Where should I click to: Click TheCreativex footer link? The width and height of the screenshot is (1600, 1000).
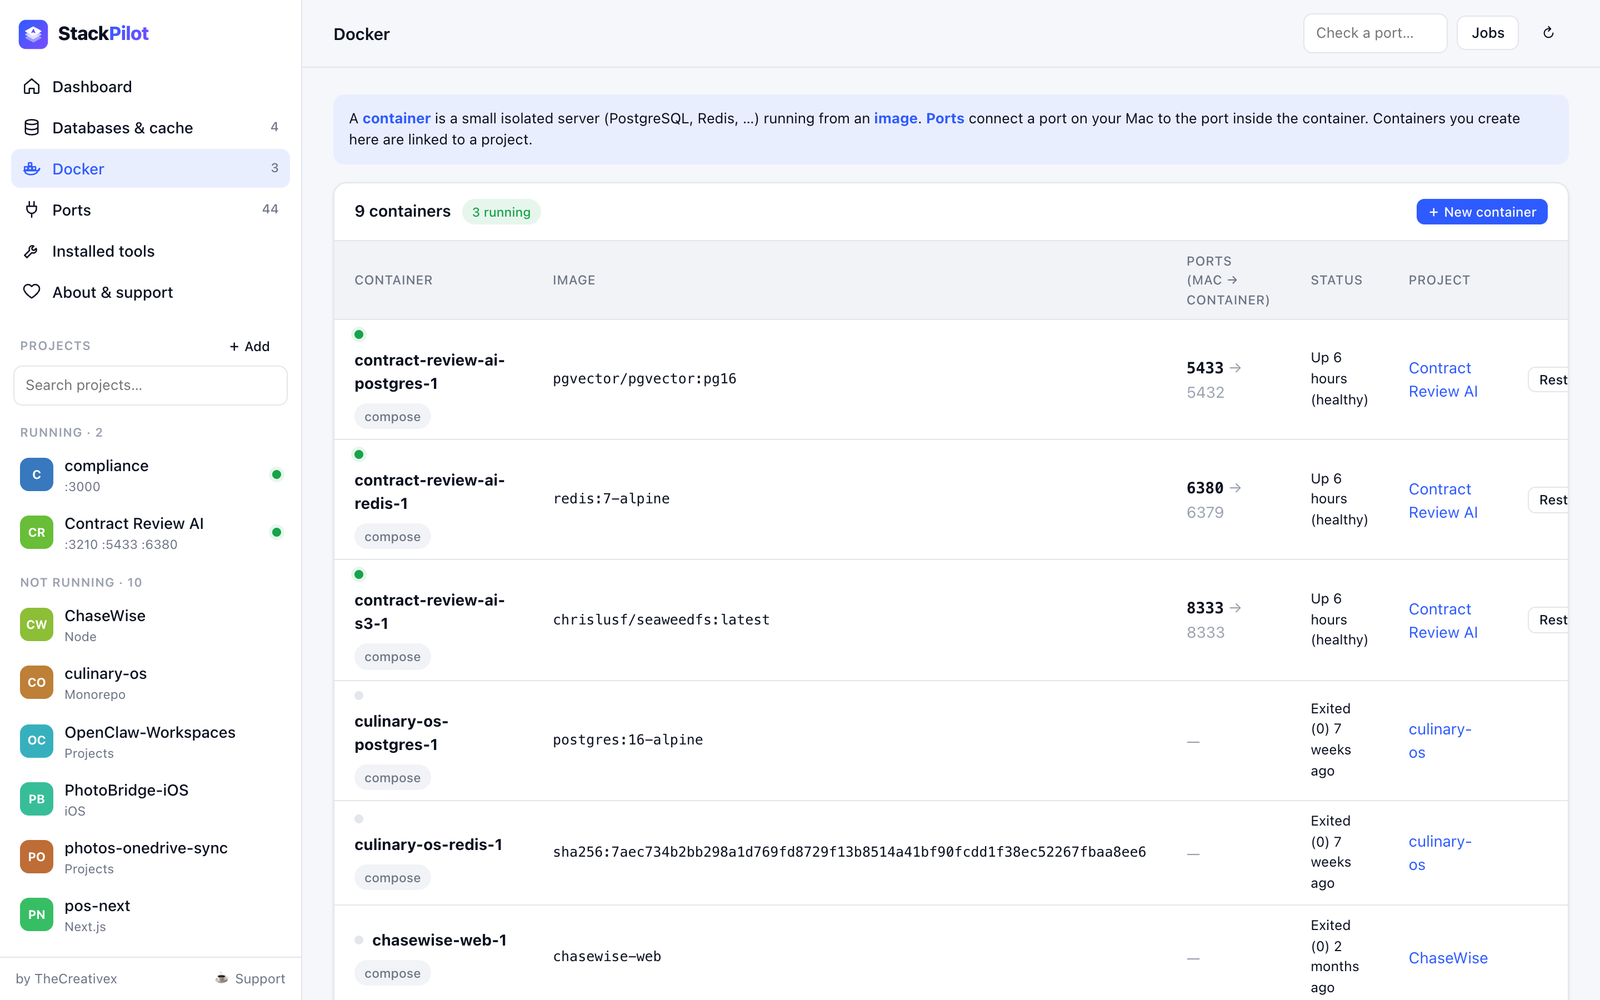76,979
